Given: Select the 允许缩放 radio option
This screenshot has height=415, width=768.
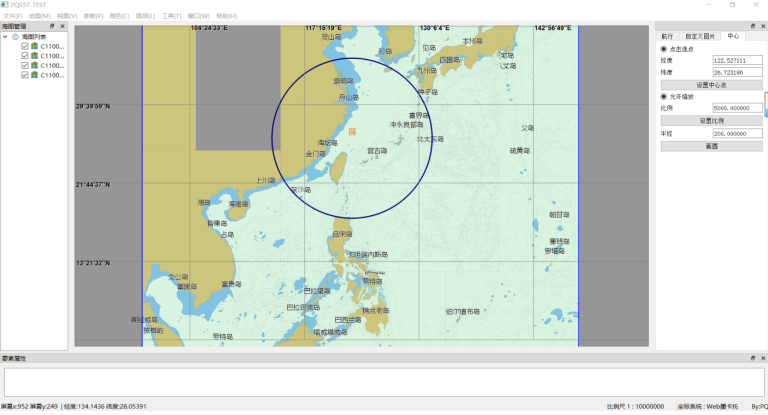Looking at the screenshot, I should pyautogui.click(x=664, y=96).
